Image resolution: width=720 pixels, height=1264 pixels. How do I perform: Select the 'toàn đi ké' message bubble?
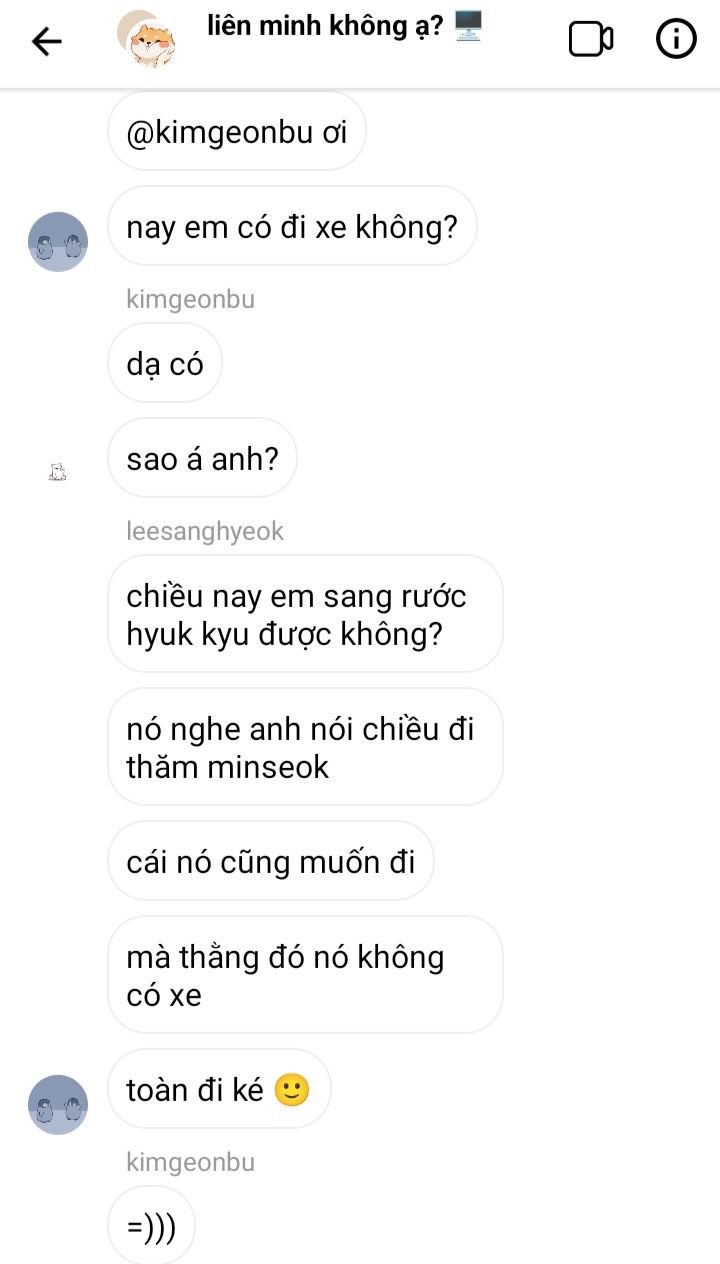pos(218,1089)
